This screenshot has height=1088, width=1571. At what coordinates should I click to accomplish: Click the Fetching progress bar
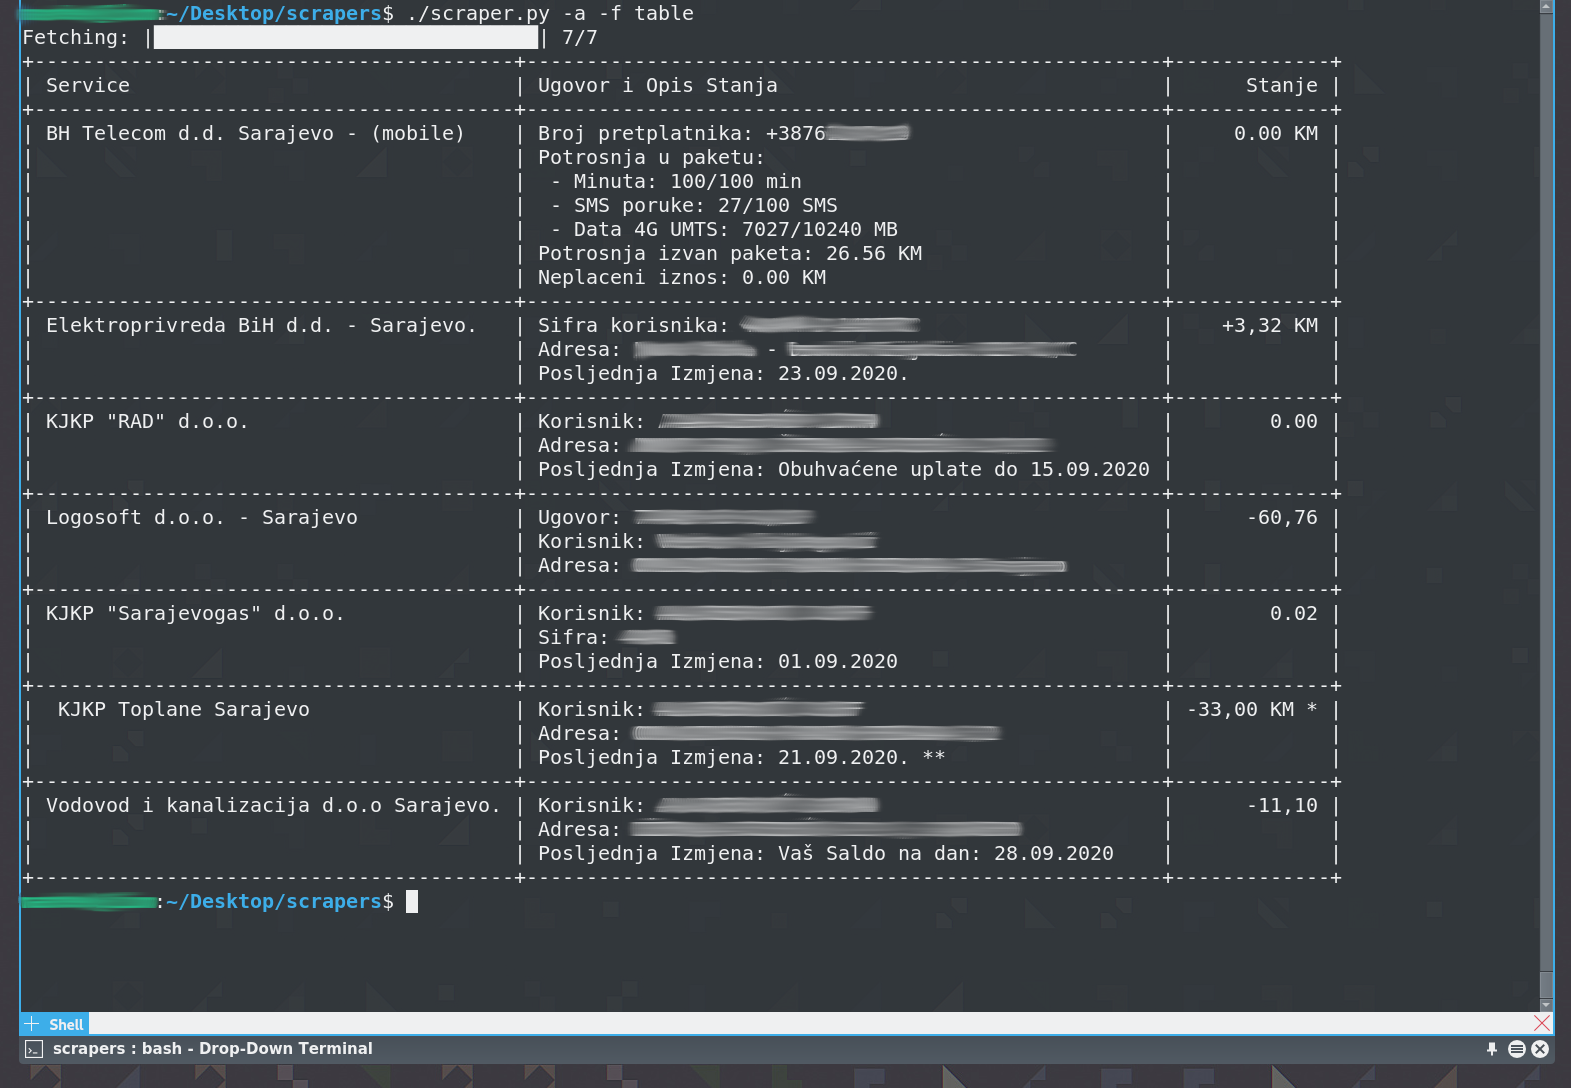point(346,38)
